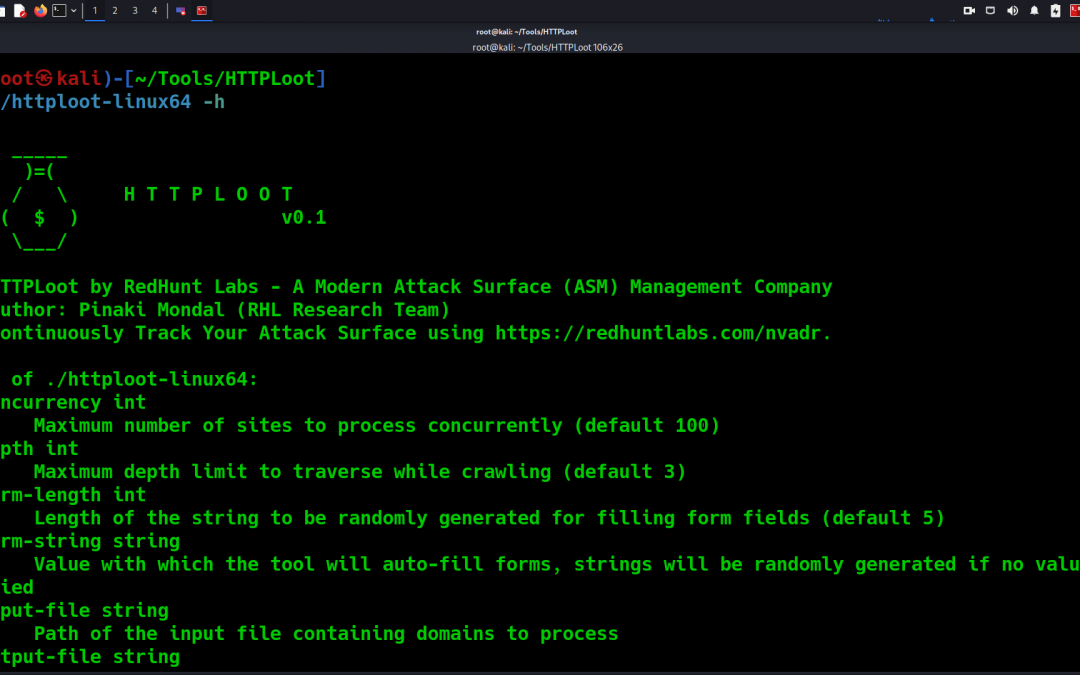Click the RedHunt Labs company line

pos(416,287)
